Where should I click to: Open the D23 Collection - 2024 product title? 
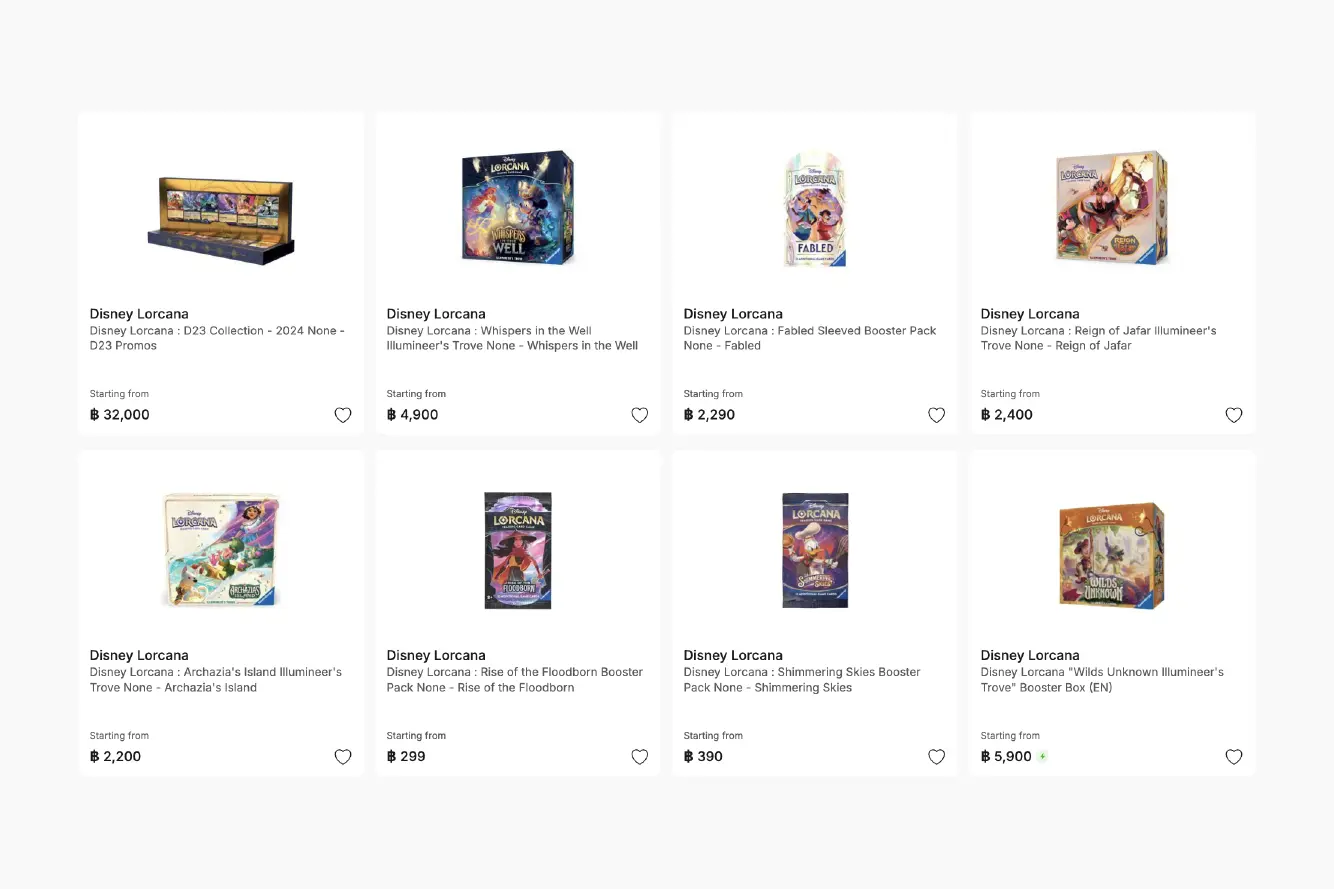click(x=217, y=338)
